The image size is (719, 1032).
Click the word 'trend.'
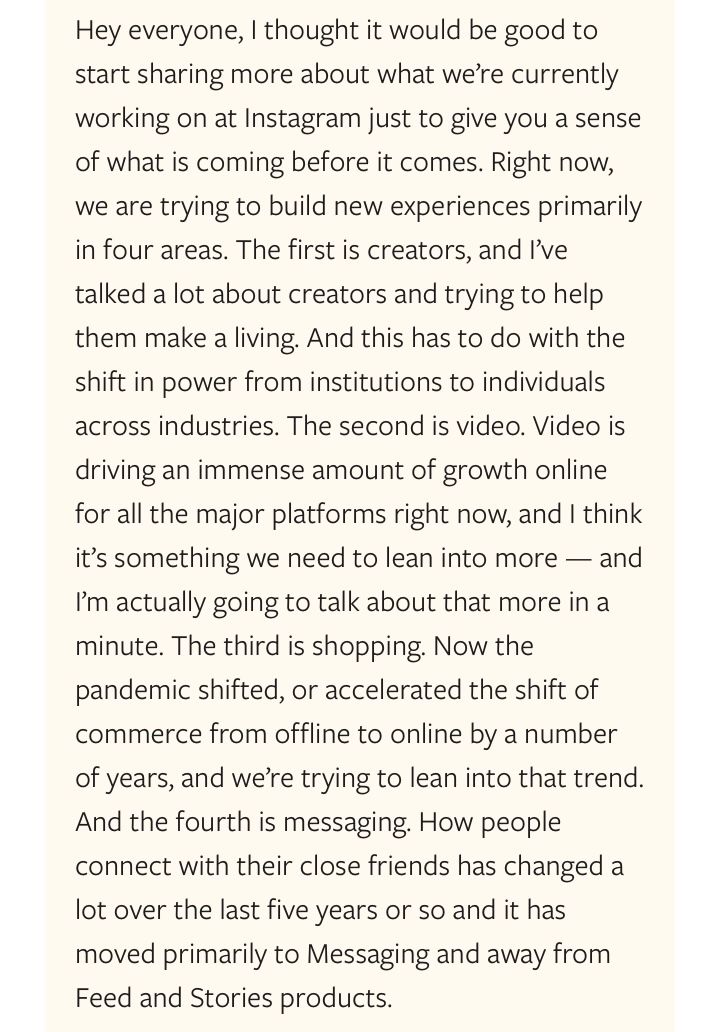pos(608,778)
